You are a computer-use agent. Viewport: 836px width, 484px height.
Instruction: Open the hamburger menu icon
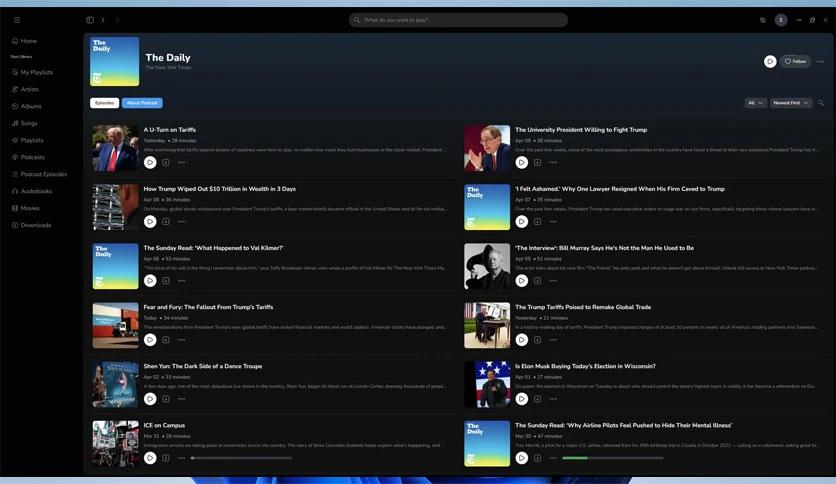17,20
